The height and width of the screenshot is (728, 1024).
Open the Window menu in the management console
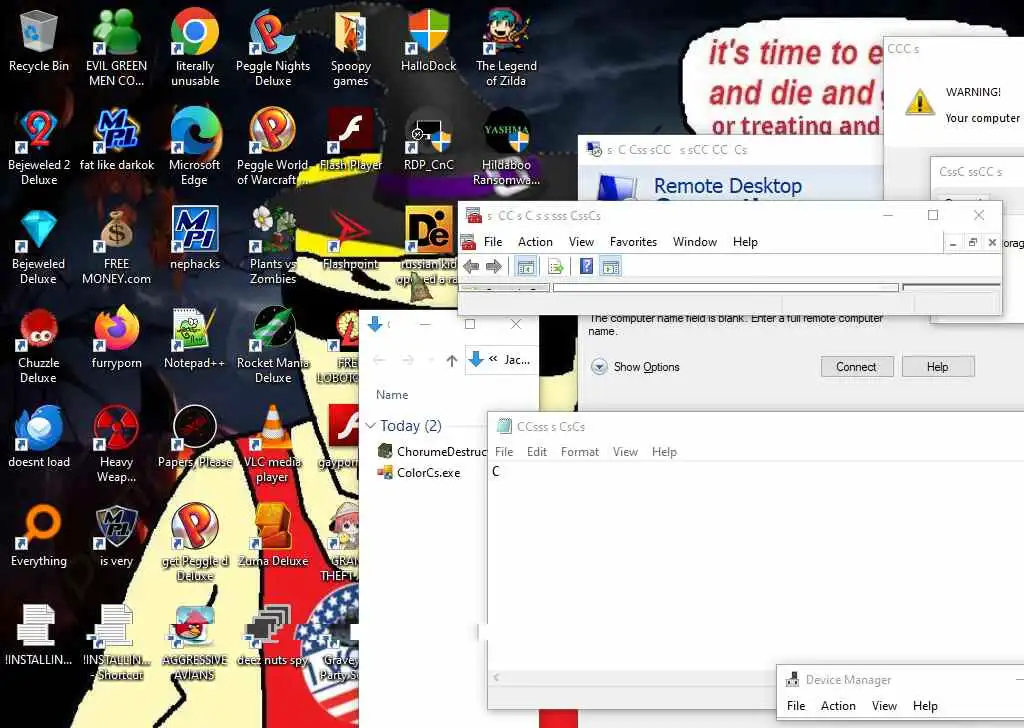click(695, 242)
